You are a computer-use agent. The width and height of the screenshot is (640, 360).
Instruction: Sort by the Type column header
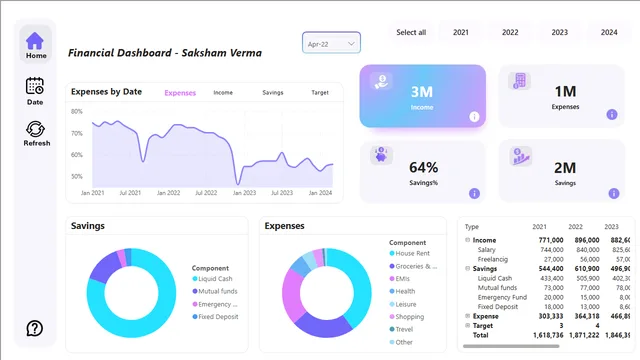click(x=472, y=227)
